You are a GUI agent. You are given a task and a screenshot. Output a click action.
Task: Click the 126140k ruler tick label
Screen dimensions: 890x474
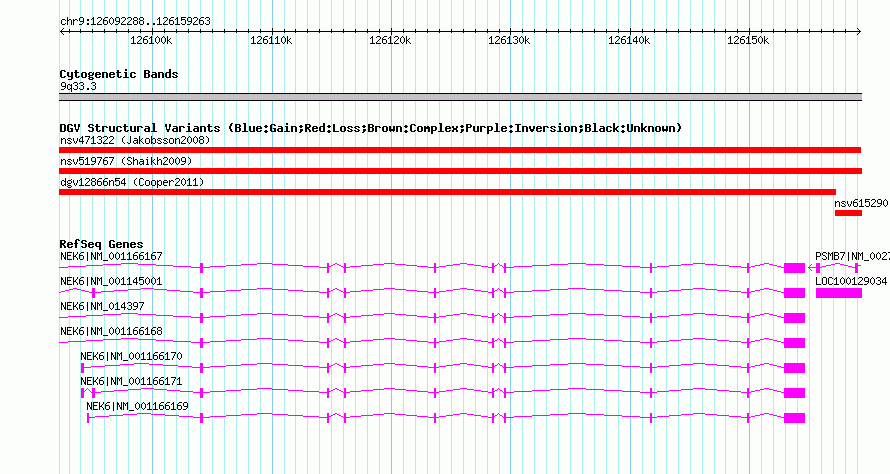click(629, 41)
